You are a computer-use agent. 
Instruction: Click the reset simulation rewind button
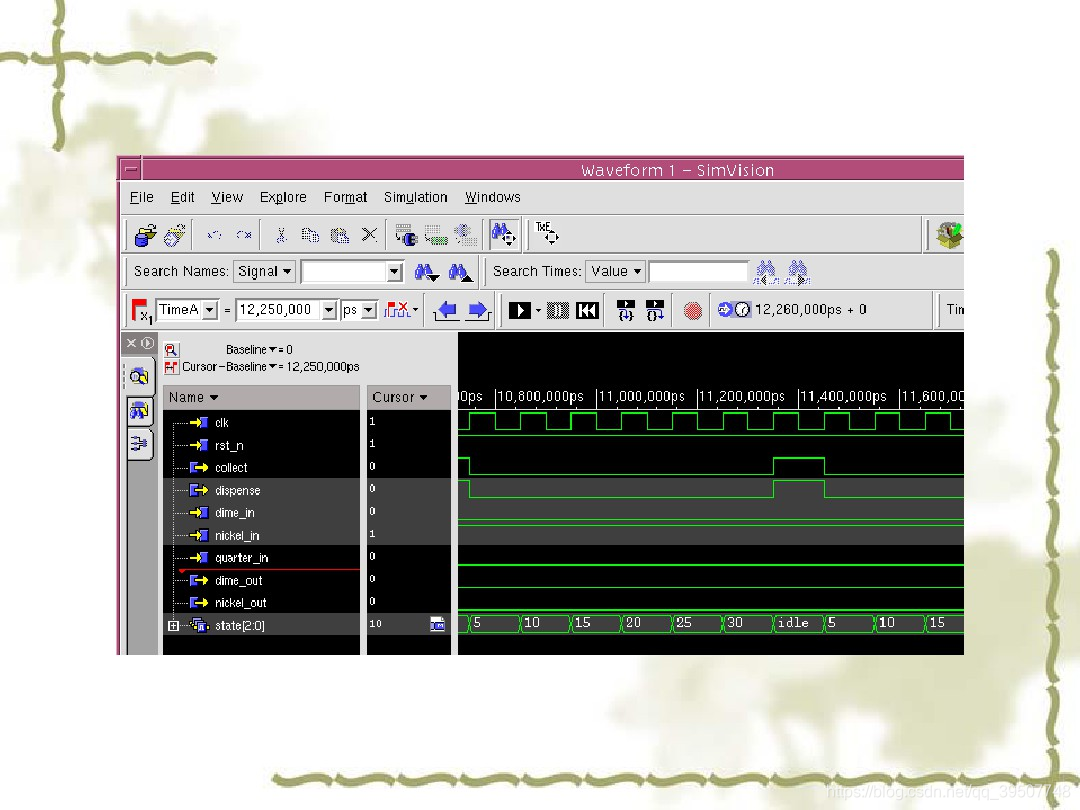(x=587, y=311)
